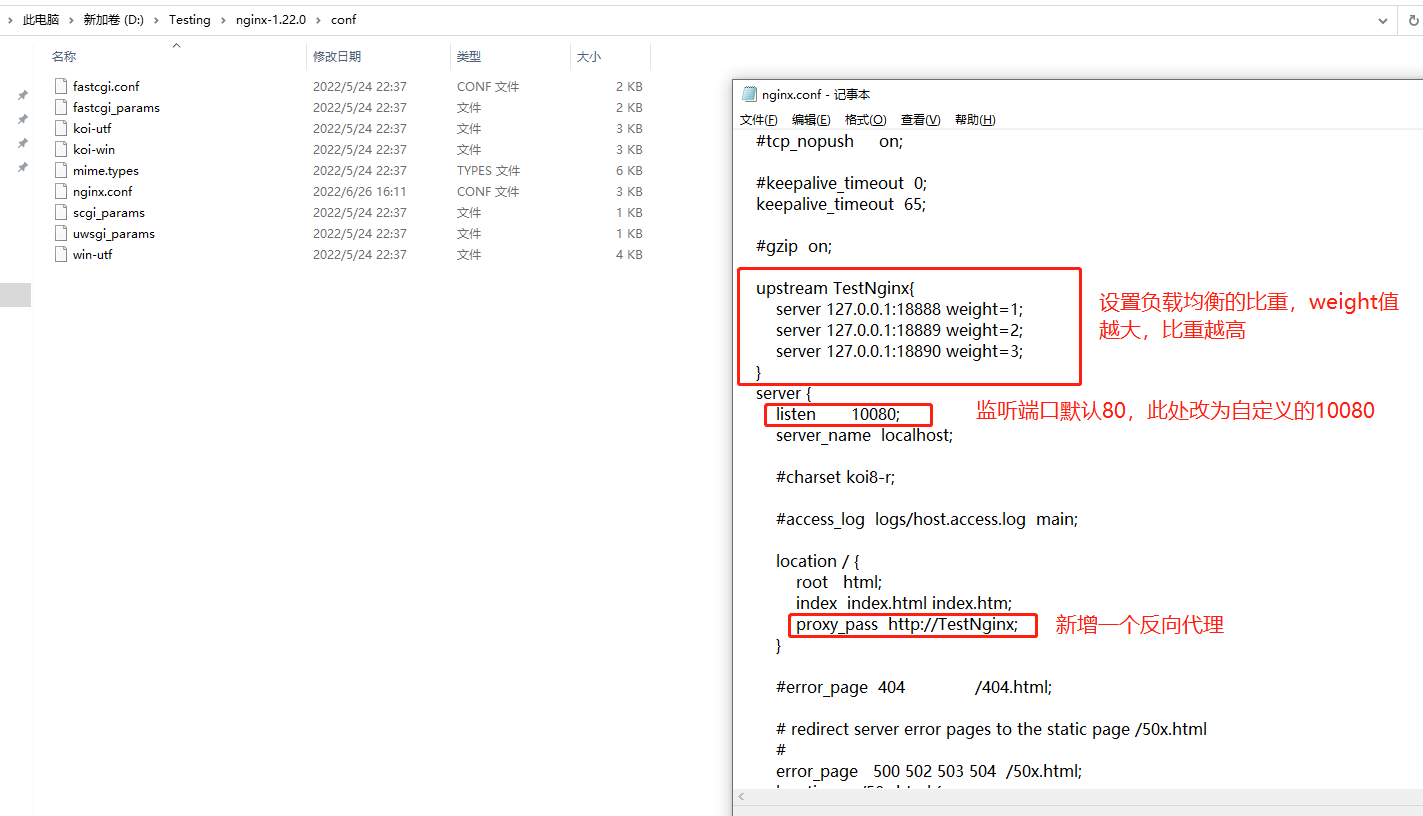Place cursor on server_name localhost; line
Screen dimensions: 1423x816
coord(864,435)
